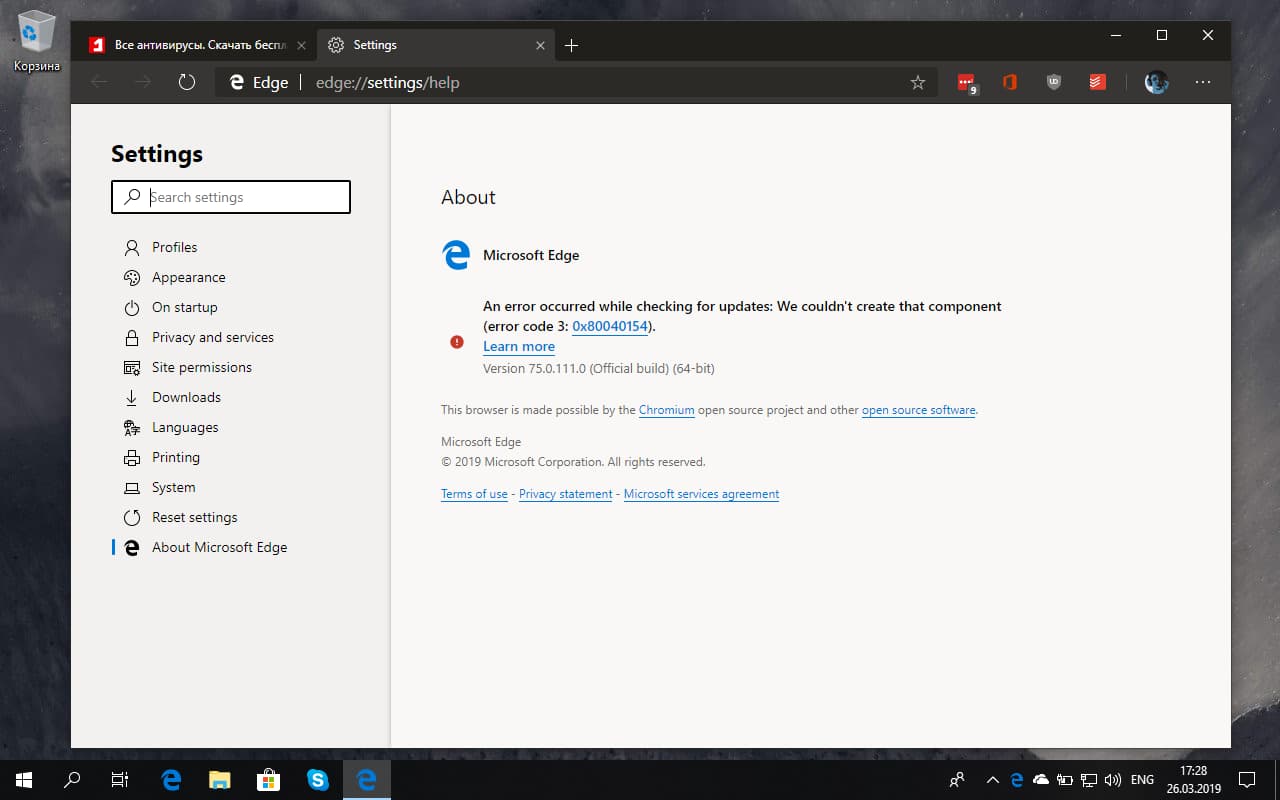
Task: Open the shield-icon defender extension
Action: pos(1053,82)
